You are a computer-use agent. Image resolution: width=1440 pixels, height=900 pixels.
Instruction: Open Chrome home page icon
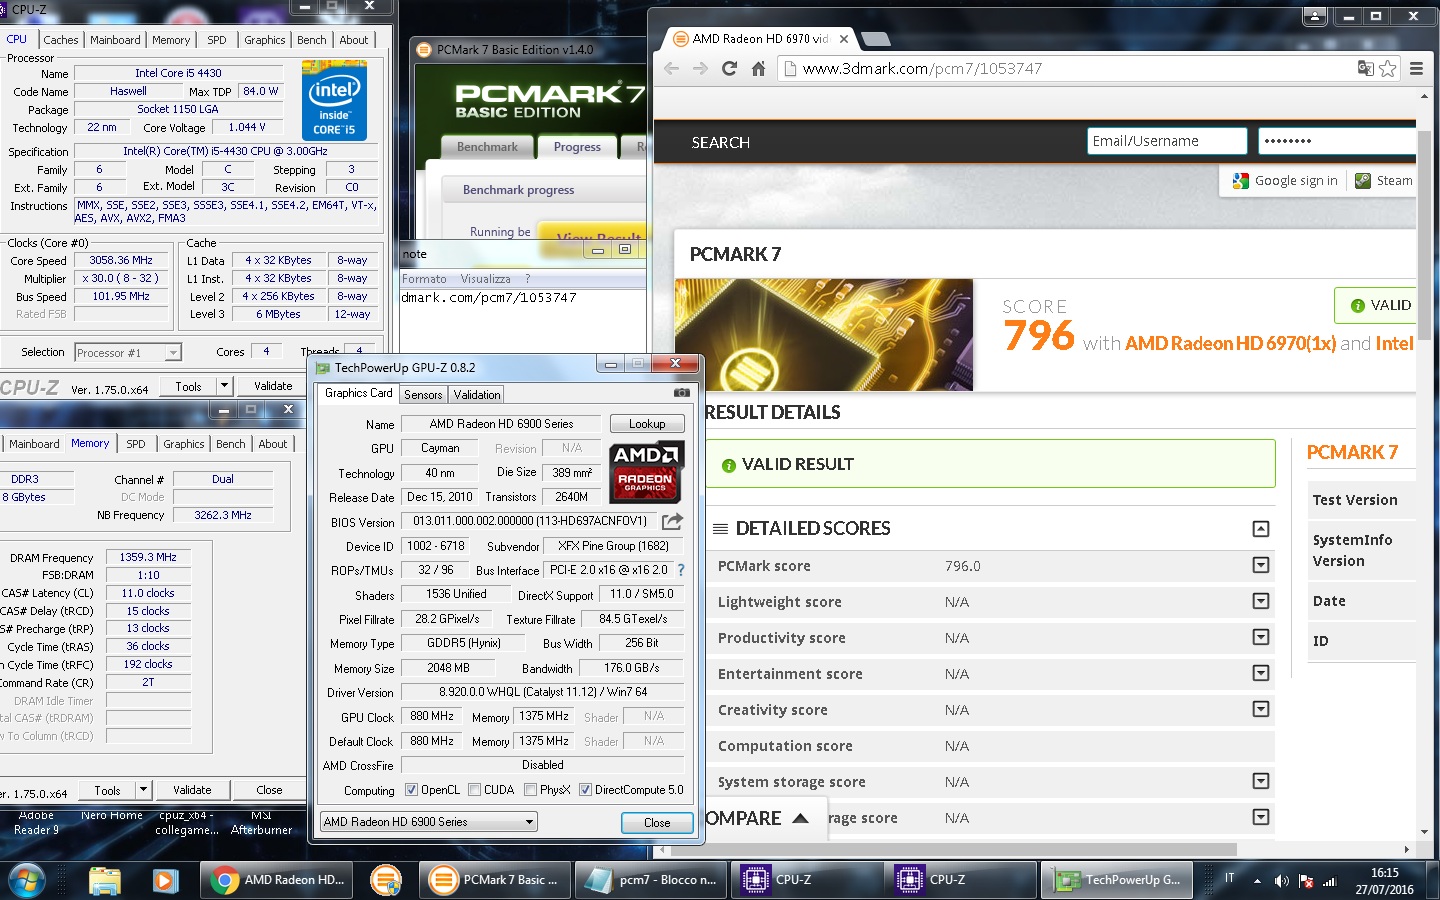[x=758, y=68]
